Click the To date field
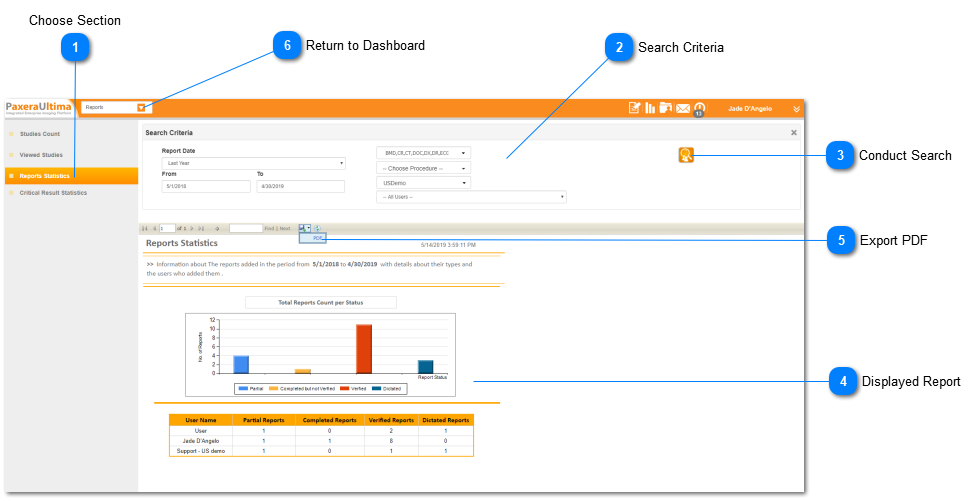977x501 pixels. click(300, 186)
